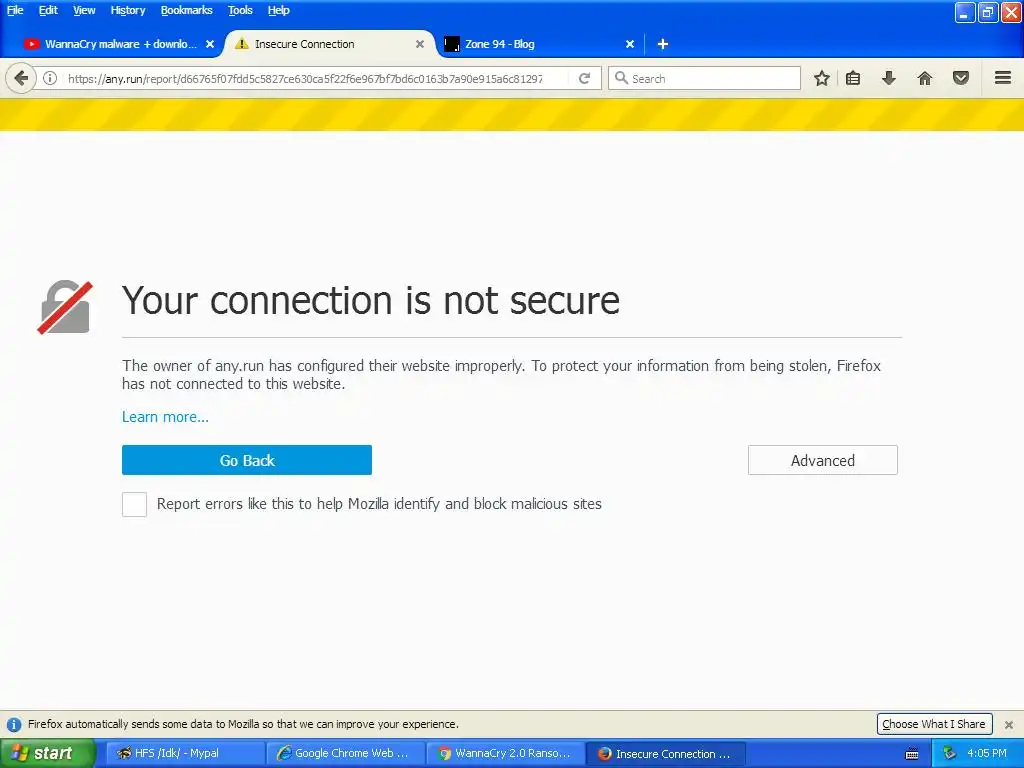Switch to HFS /Idk/ - Mypal taskbar item

click(185, 754)
